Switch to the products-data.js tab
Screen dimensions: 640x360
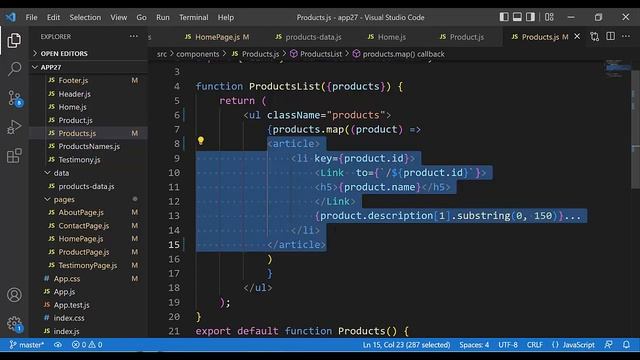coord(308,37)
